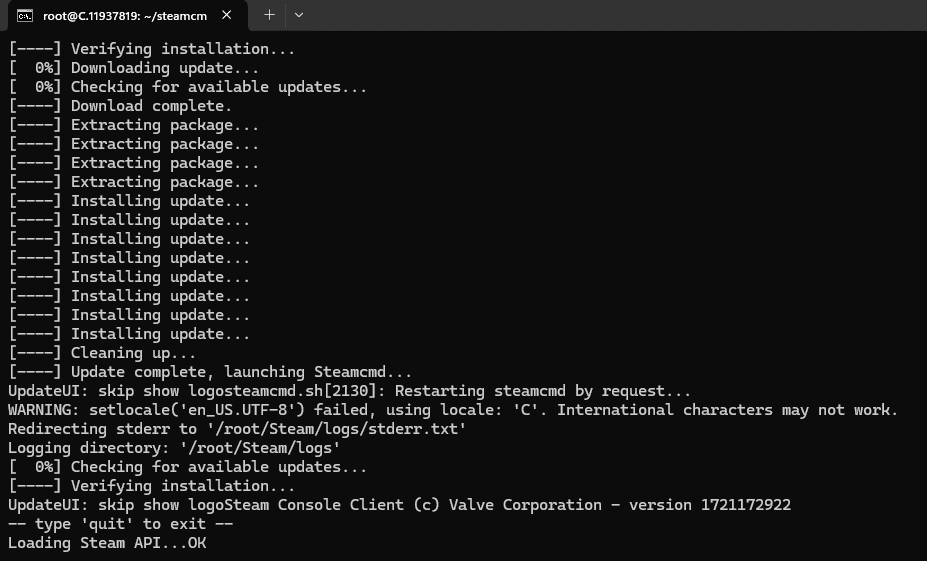Open a new terminal tab with plus

(x=269, y=15)
